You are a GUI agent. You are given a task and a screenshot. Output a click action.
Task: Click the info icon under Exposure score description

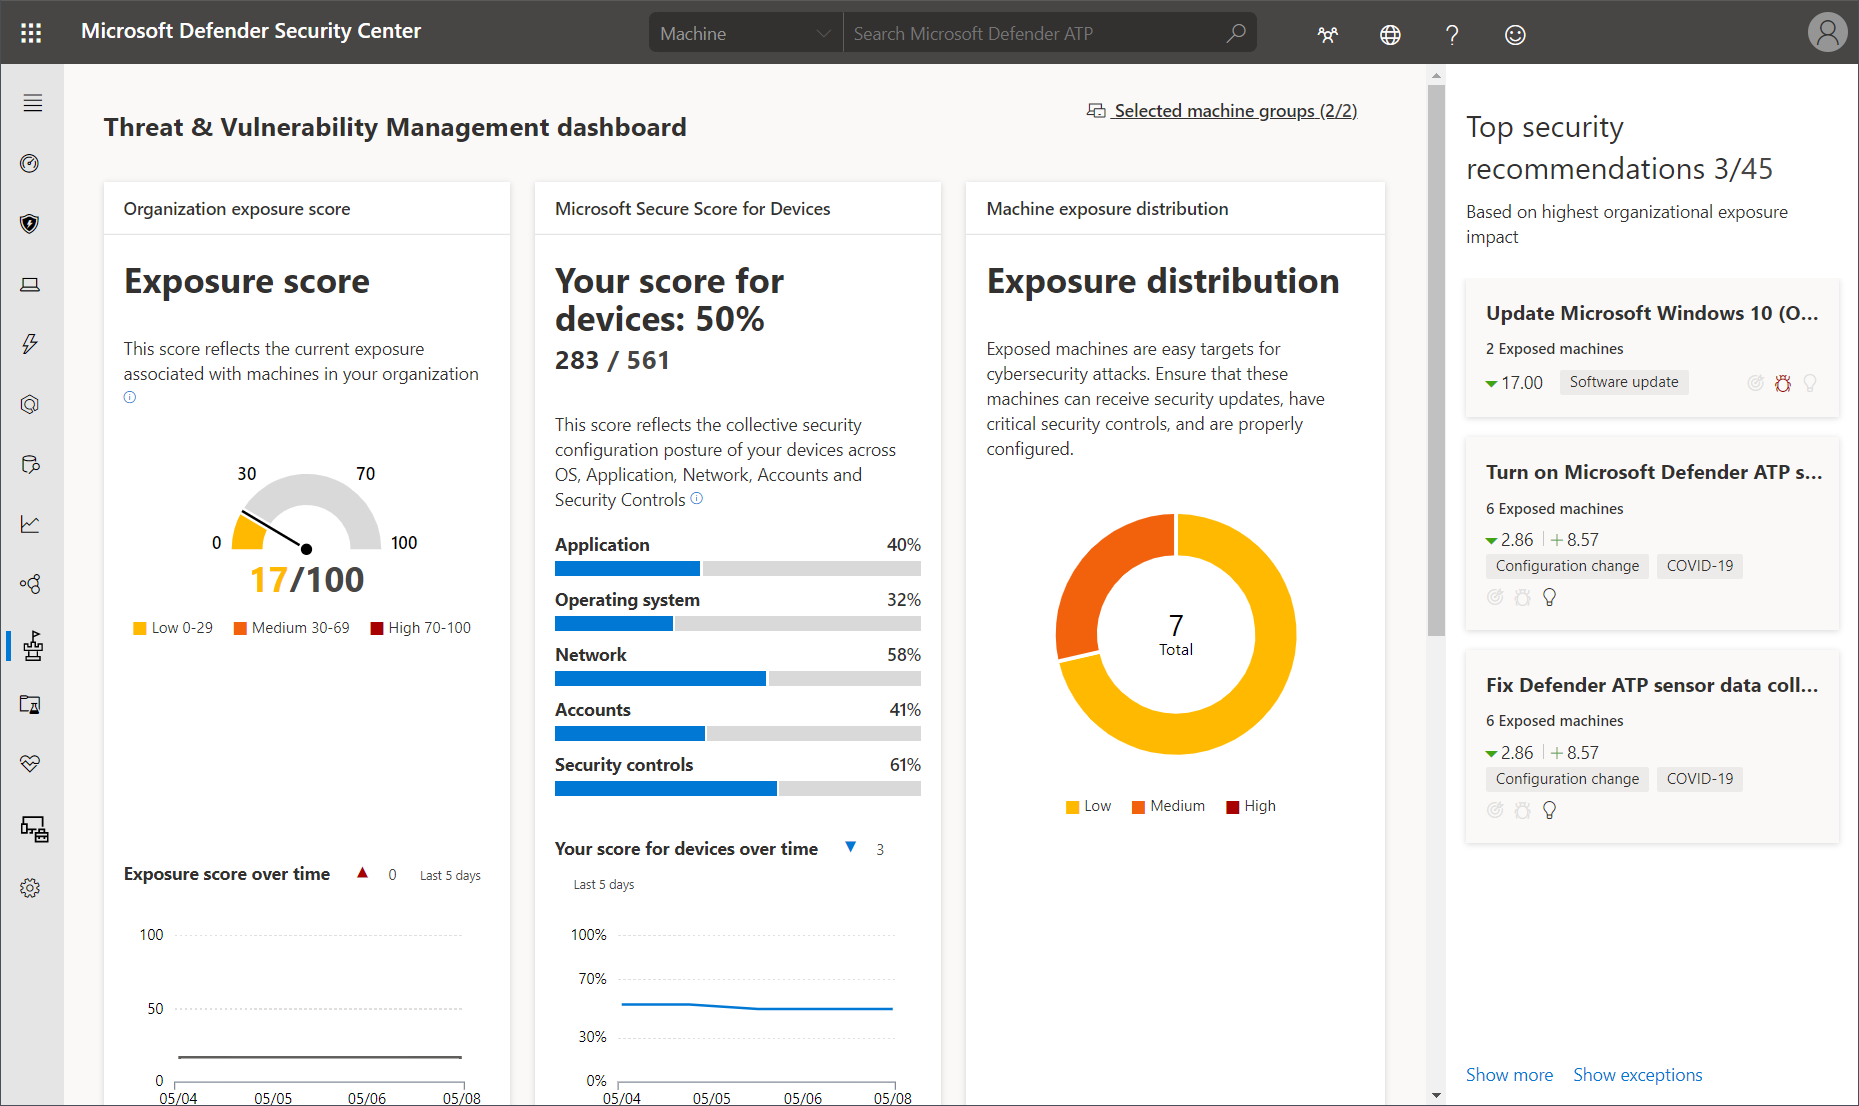(x=130, y=397)
